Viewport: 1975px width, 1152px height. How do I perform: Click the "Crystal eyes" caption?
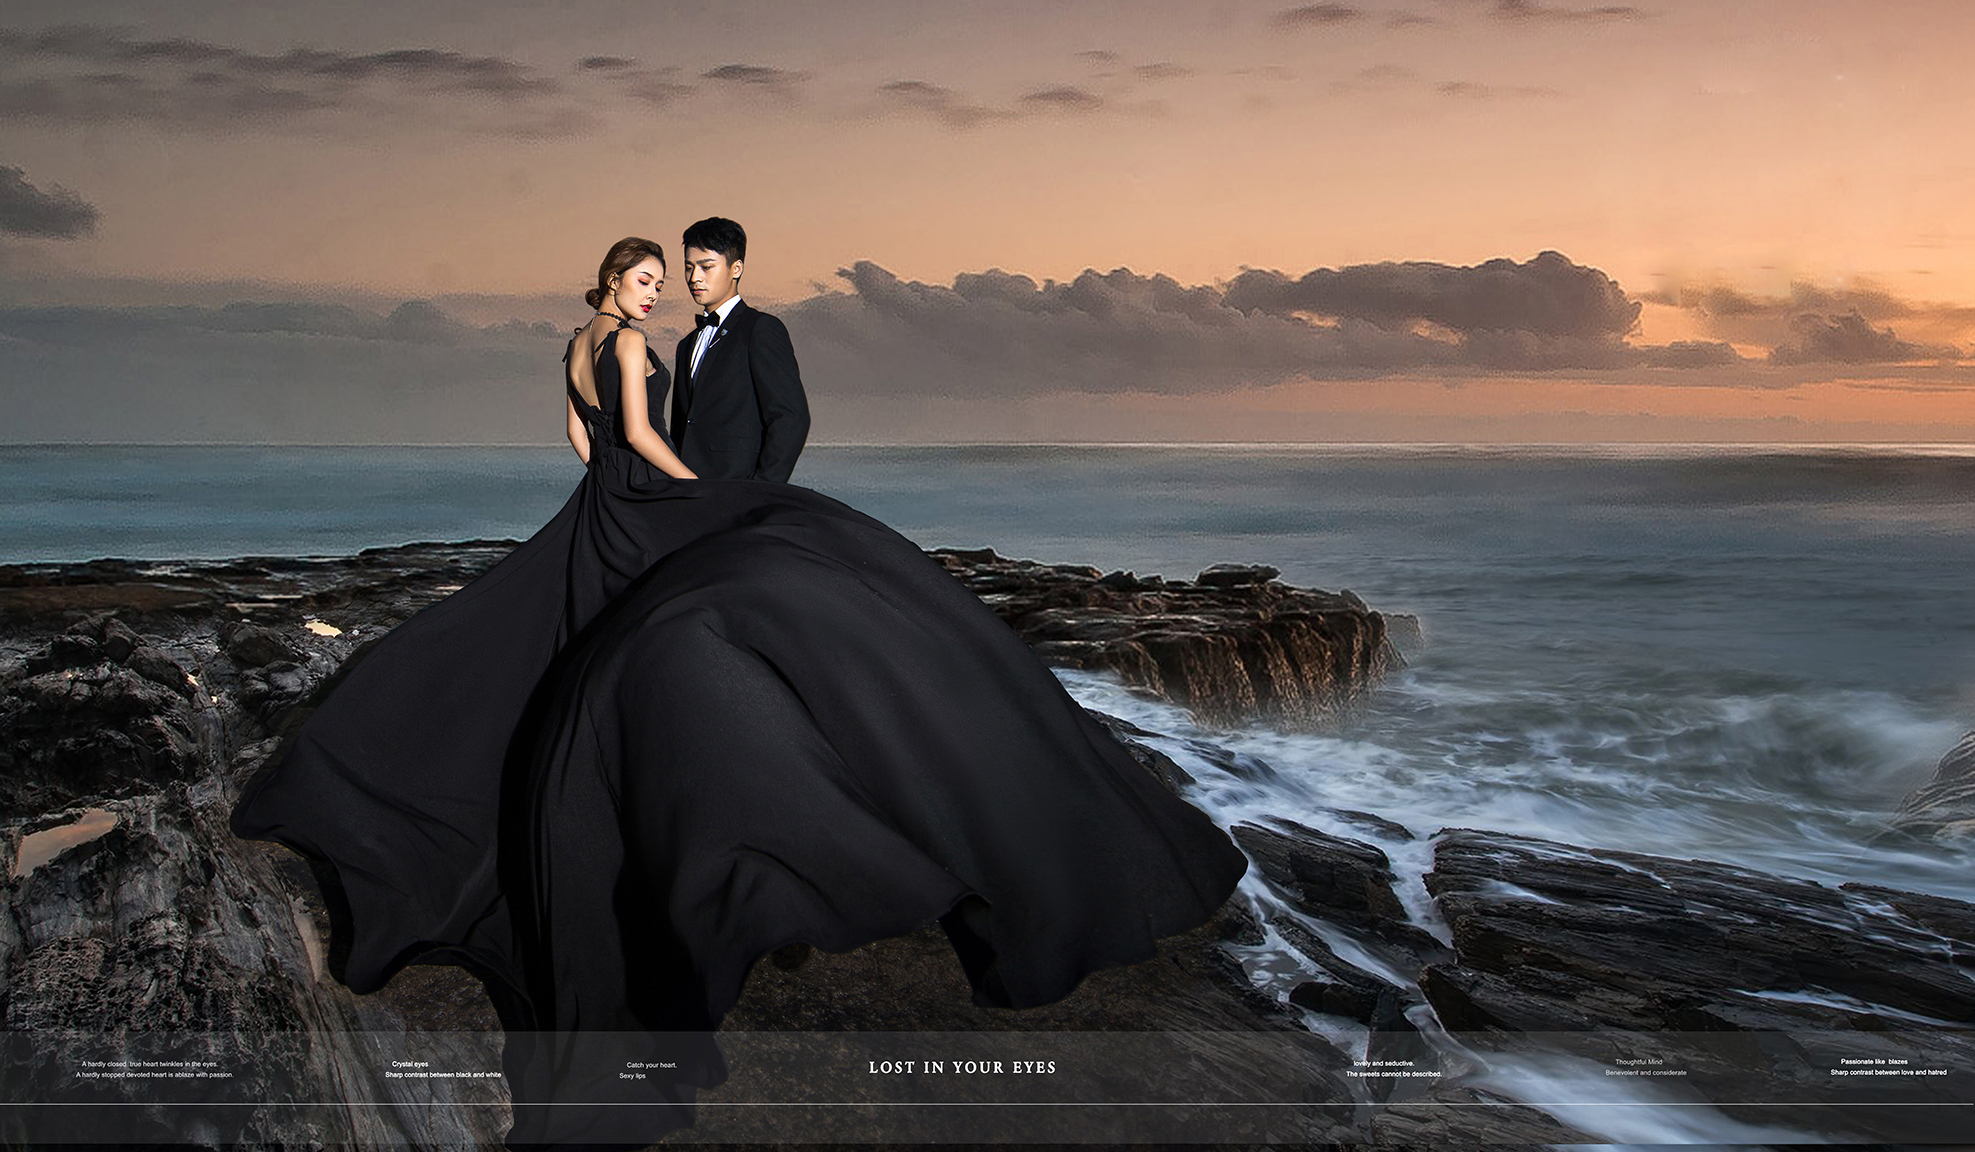point(410,1064)
